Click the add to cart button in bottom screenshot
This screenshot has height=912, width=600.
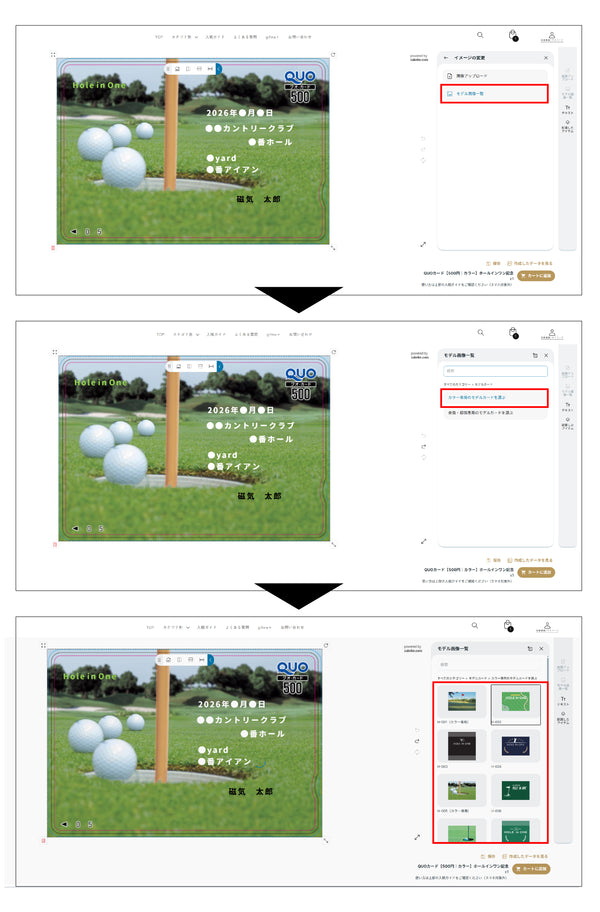(x=531, y=868)
